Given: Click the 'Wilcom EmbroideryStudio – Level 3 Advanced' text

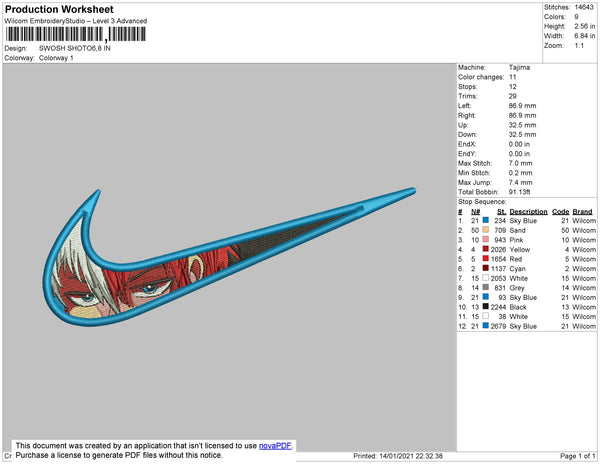Looking at the screenshot, I should (76, 21).
